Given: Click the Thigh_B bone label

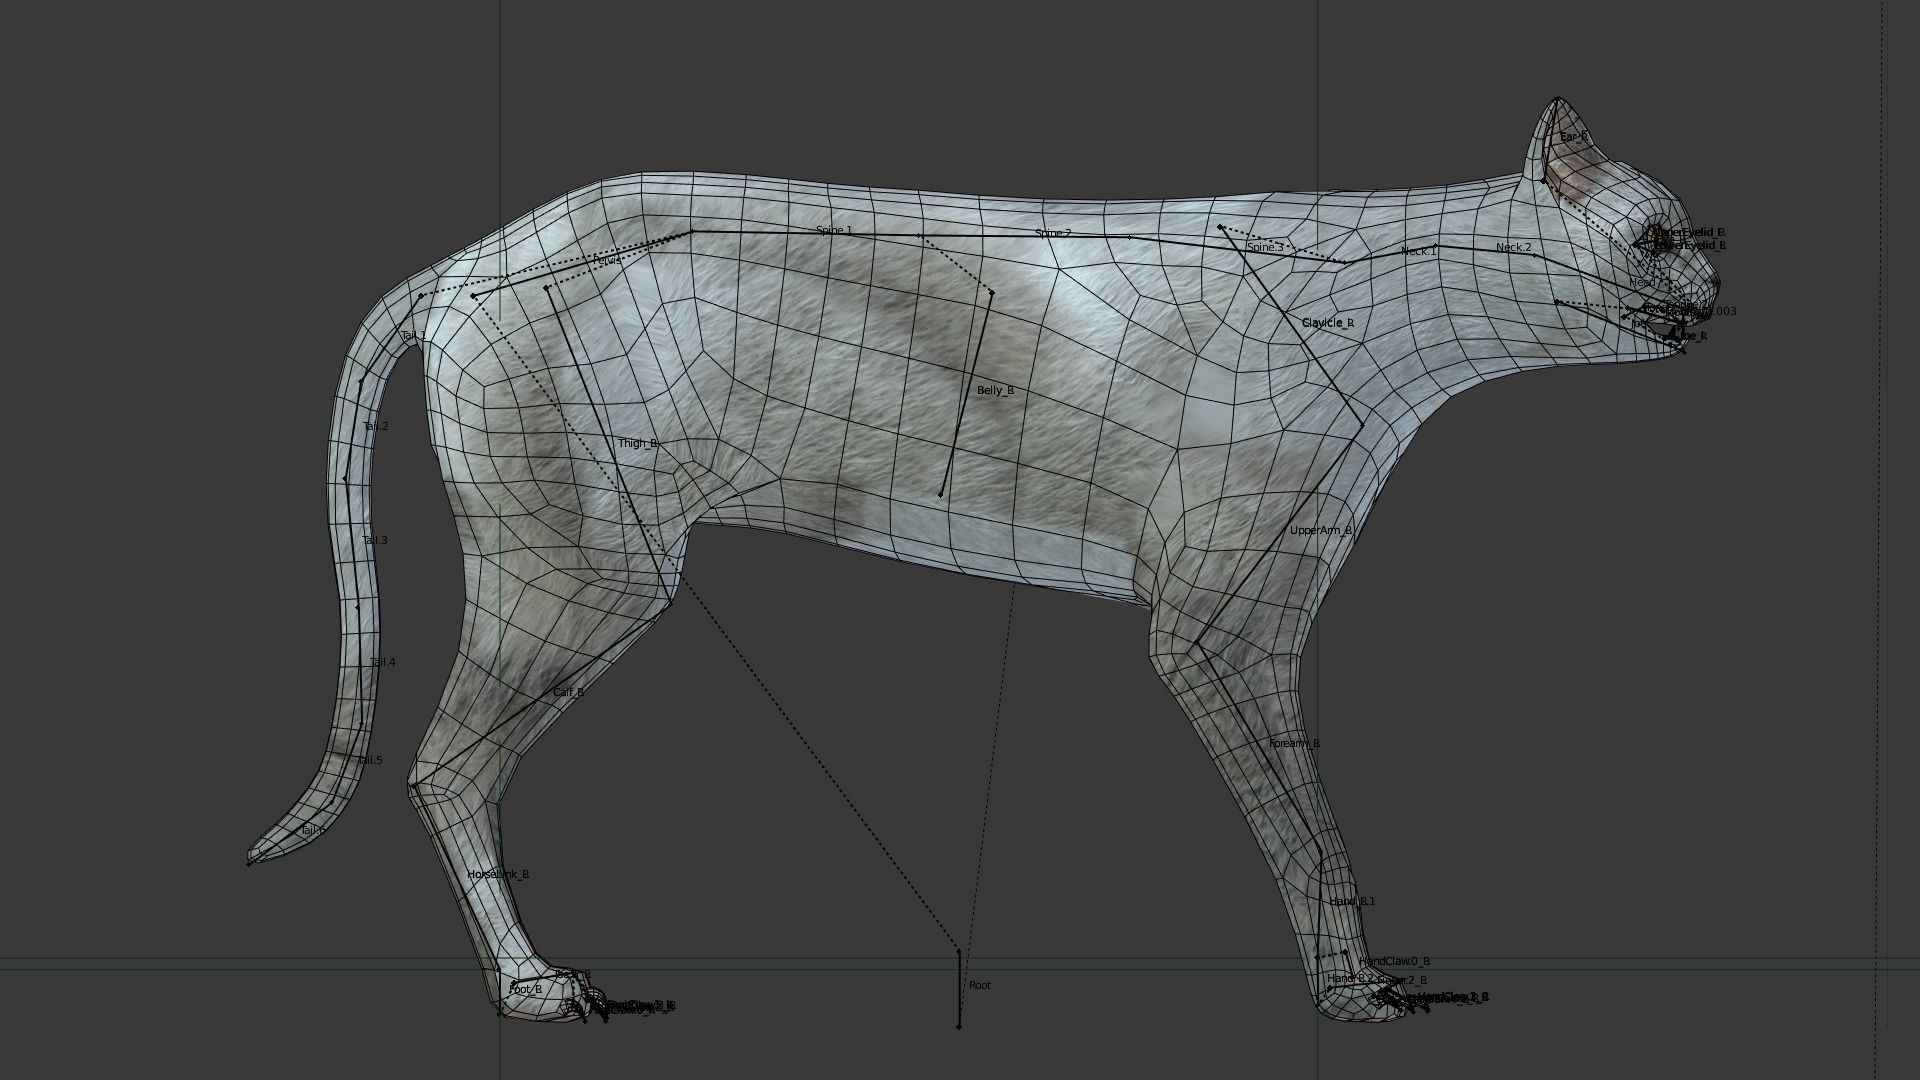Looking at the screenshot, I should (638, 444).
